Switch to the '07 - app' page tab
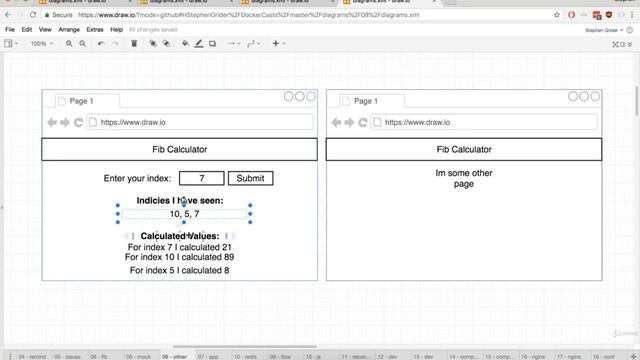The image size is (640, 360). click(208, 356)
